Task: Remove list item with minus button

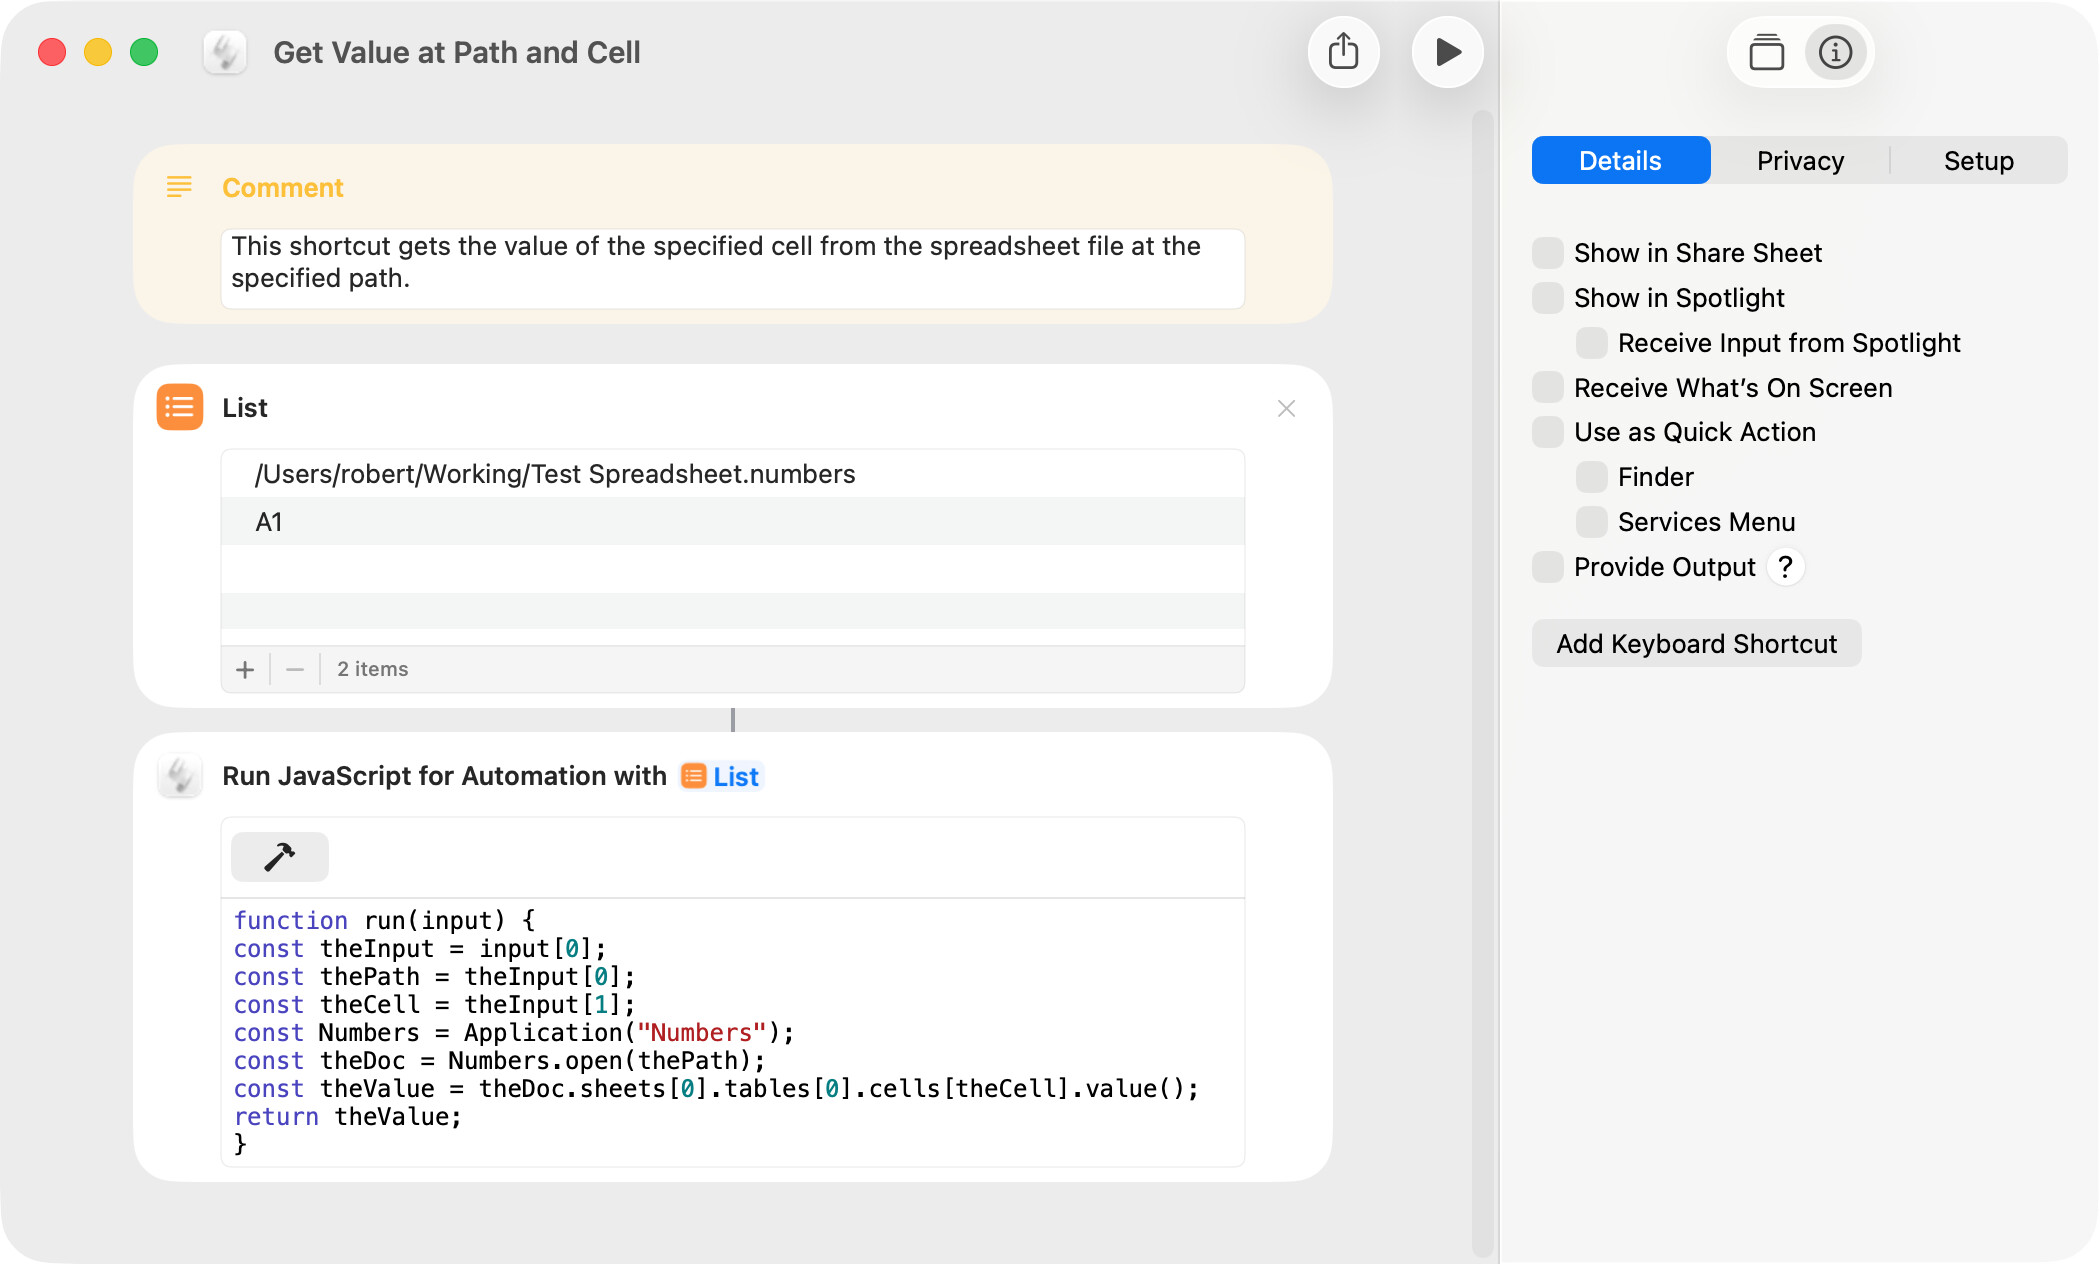Action: [x=295, y=669]
